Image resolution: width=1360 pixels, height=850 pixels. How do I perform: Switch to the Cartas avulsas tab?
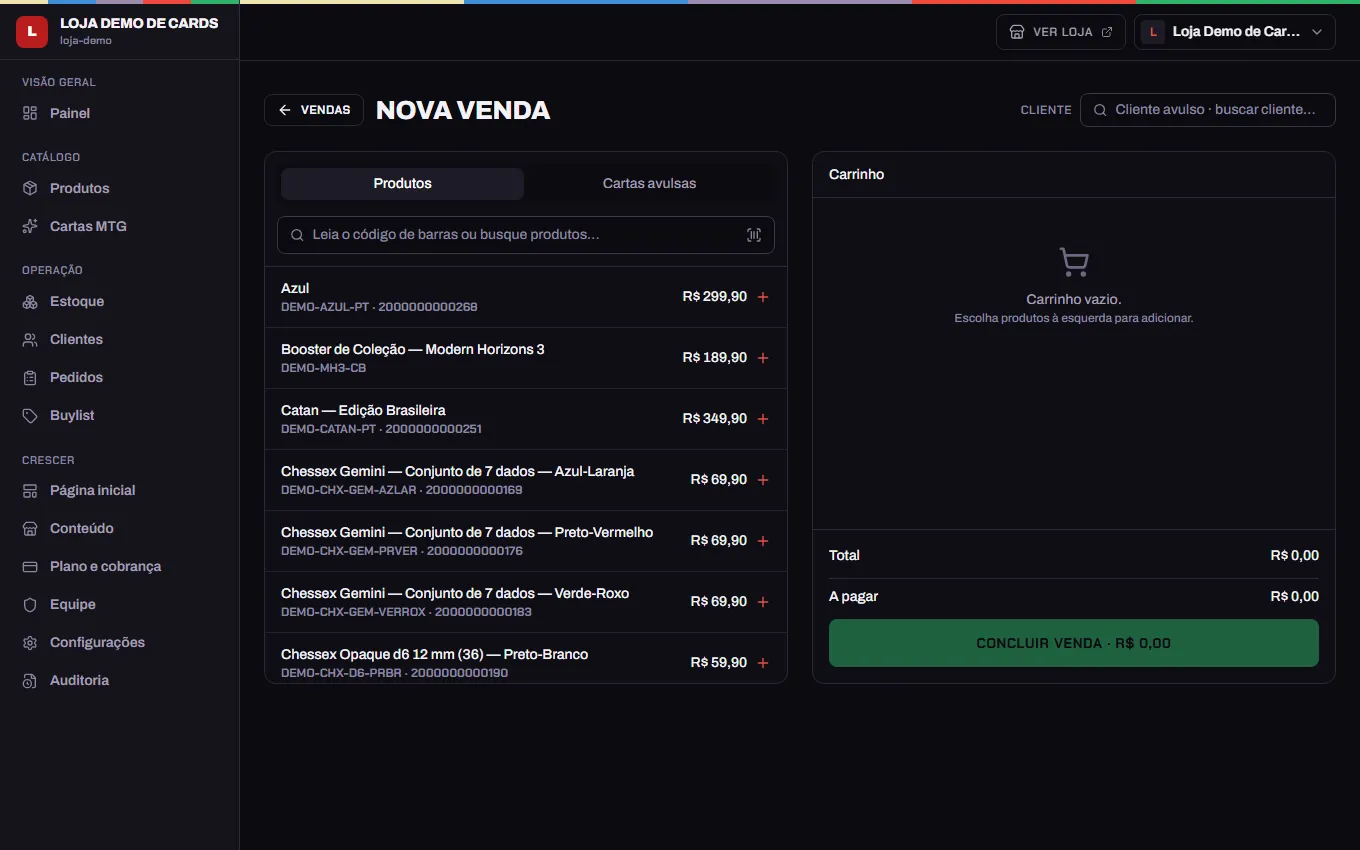pyautogui.click(x=649, y=184)
